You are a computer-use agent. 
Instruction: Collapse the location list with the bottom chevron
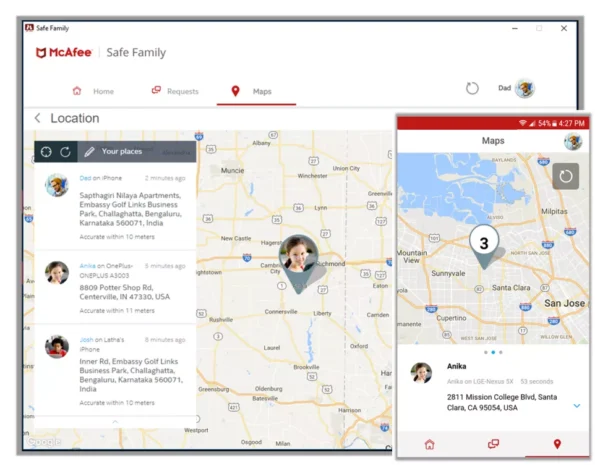[x=115, y=422]
